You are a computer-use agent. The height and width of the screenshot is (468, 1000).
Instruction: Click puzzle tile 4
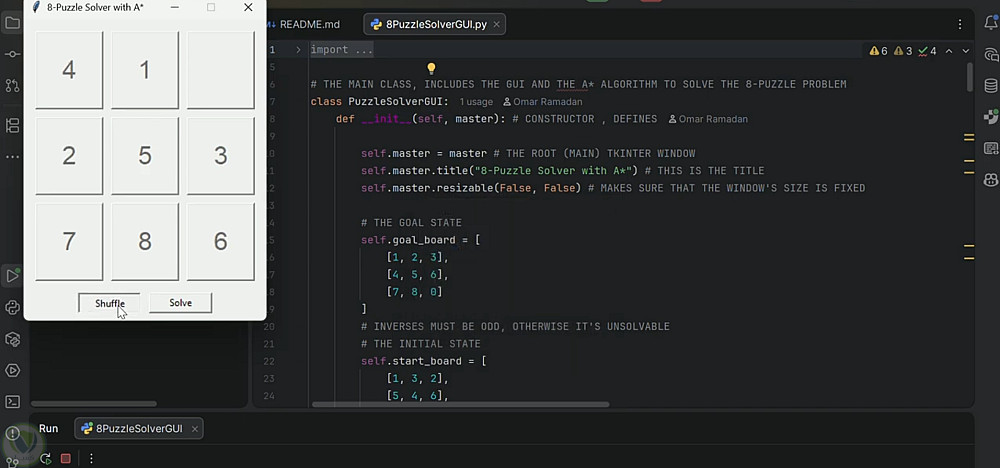pos(69,70)
